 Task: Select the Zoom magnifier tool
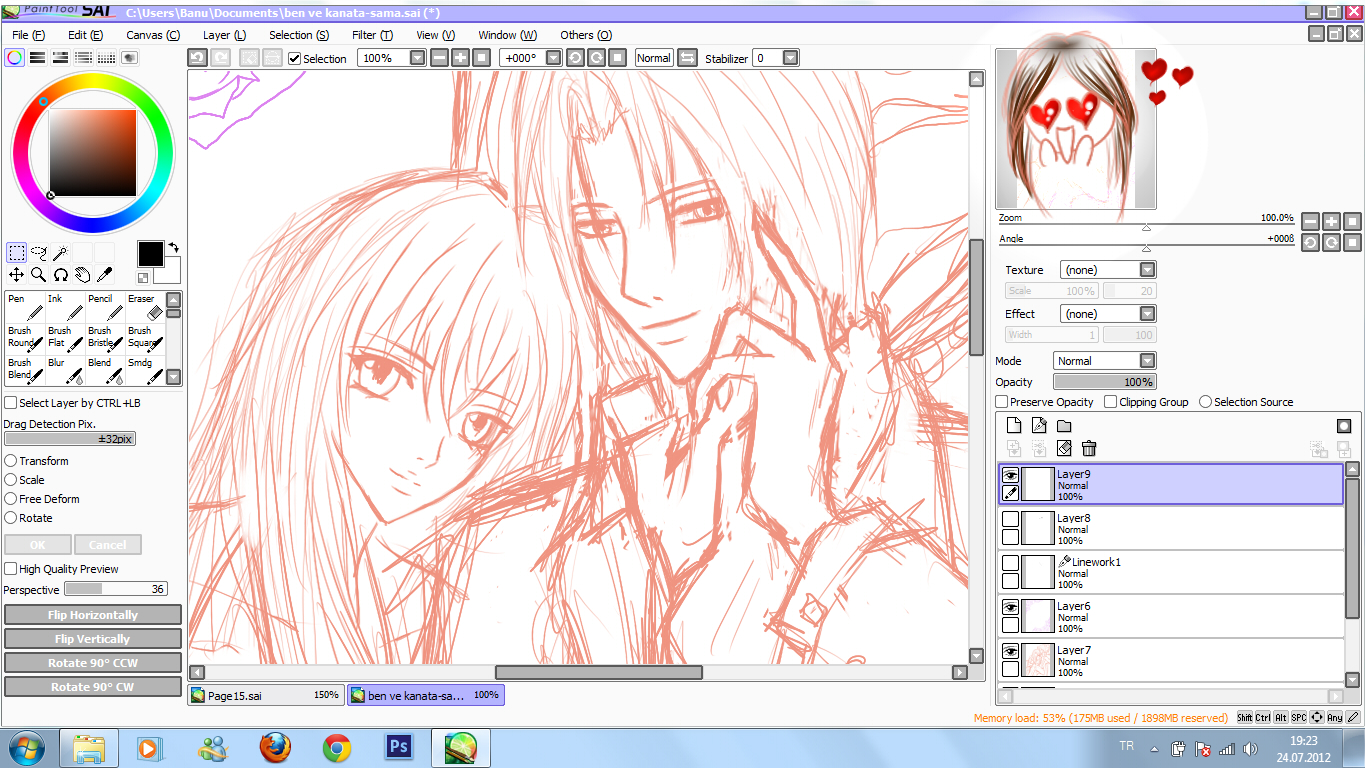pyautogui.click(x=39, y=274)
